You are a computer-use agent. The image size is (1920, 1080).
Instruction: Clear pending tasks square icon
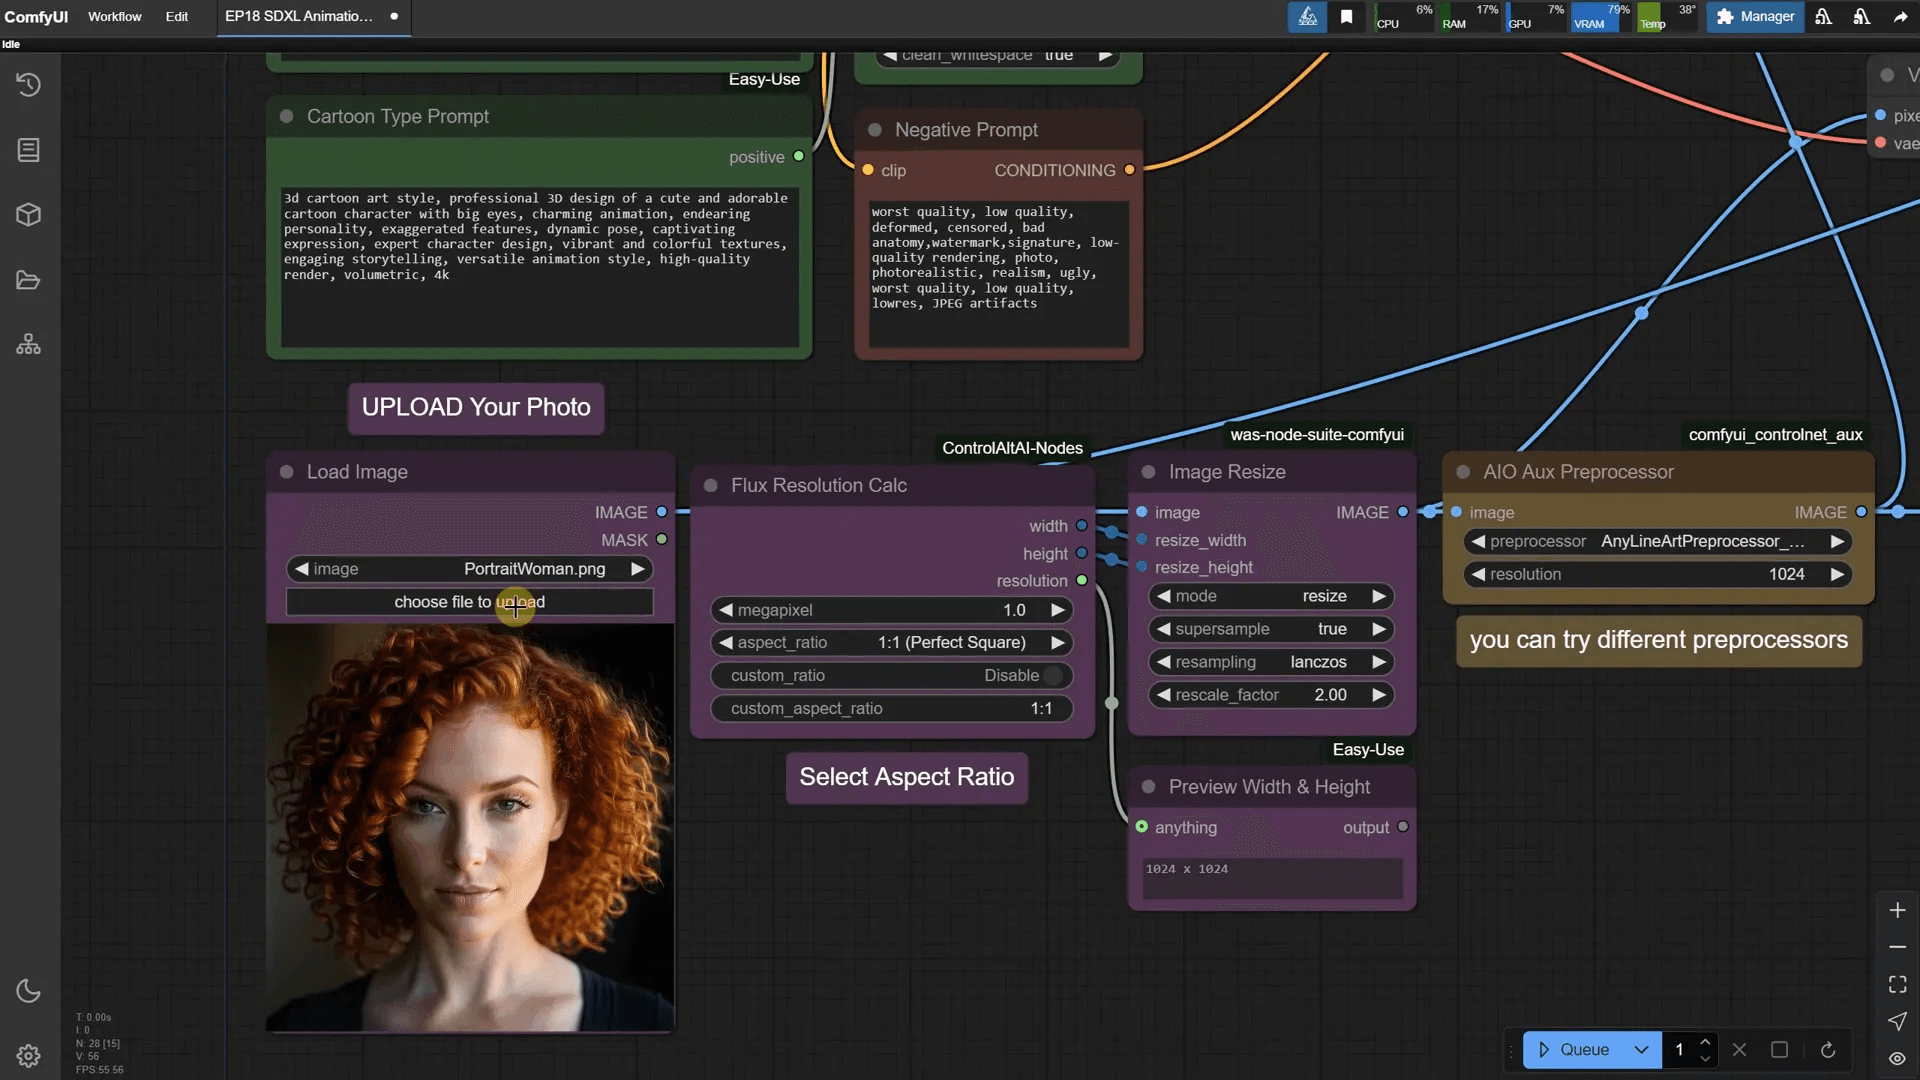(x=1779, y=1050)
